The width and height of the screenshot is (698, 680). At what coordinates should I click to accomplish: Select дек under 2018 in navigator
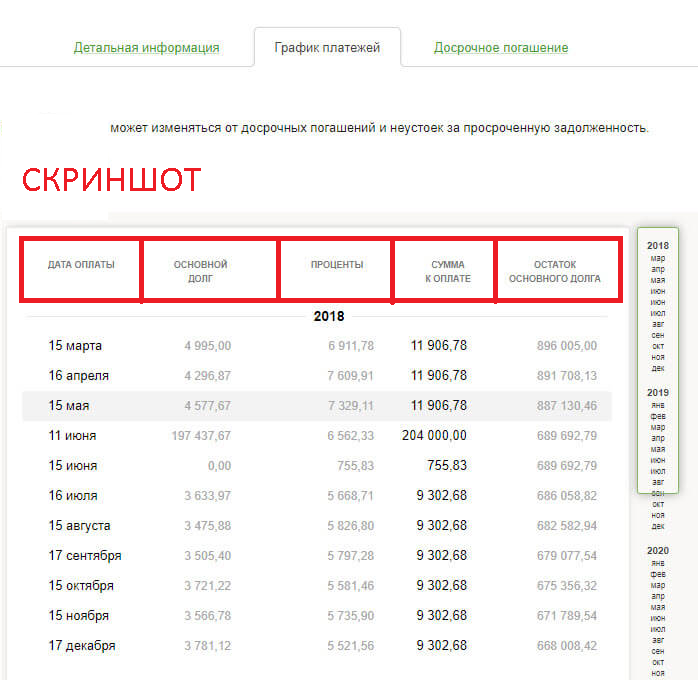click(657, 368)
